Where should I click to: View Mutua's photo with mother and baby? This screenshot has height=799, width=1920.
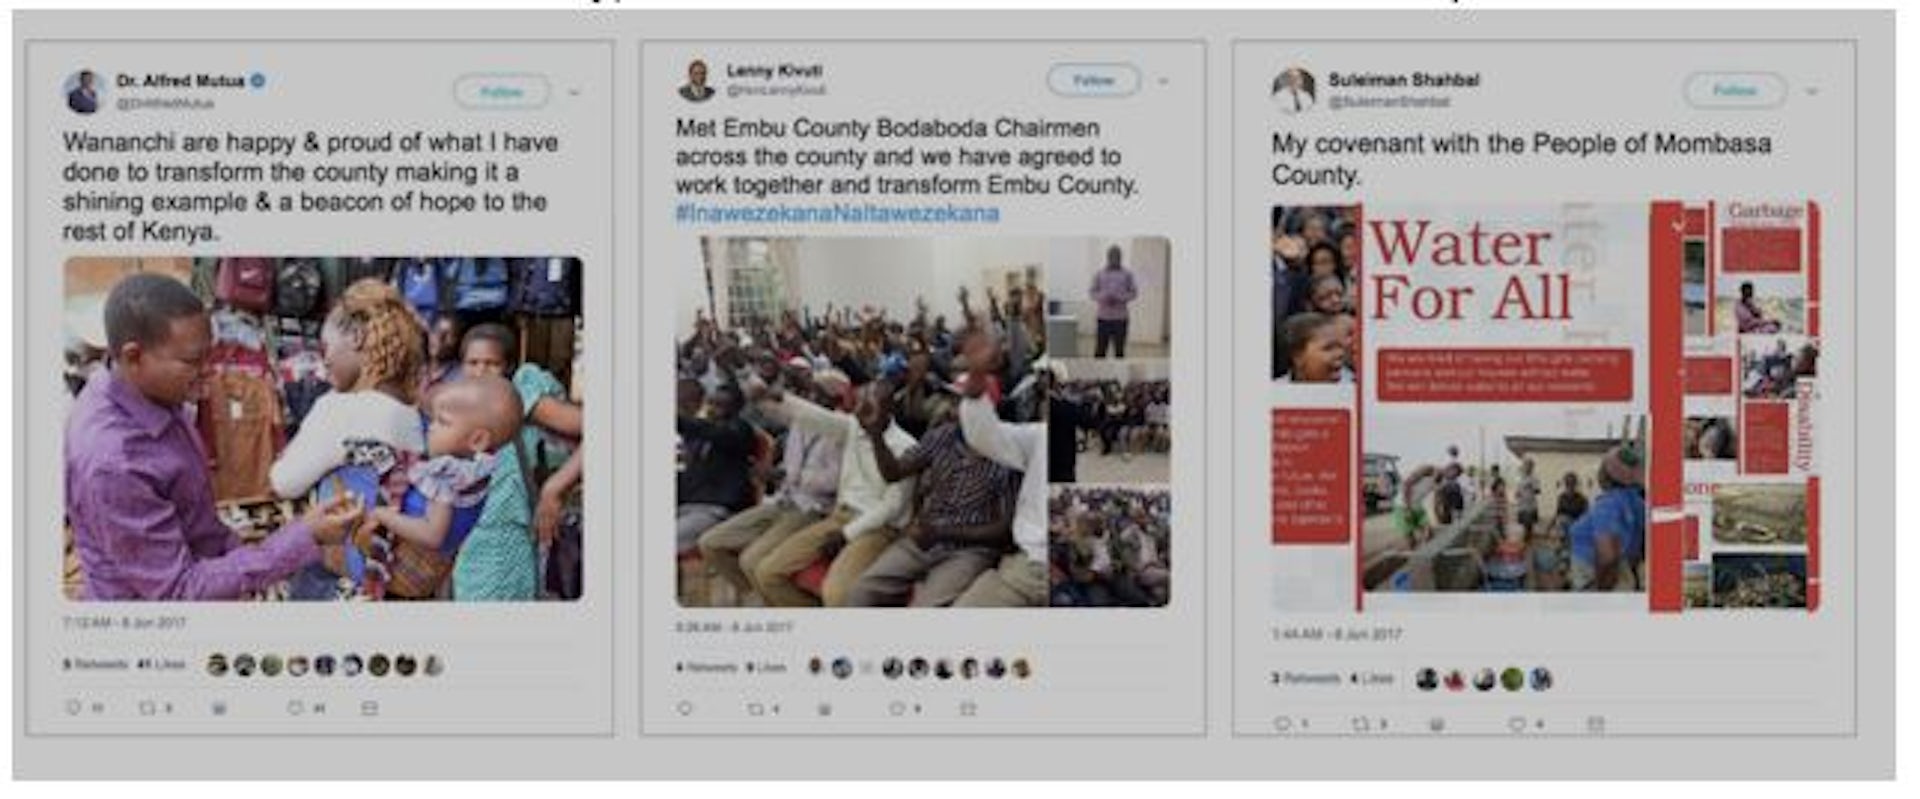pyautogui.click(x=323, y=428)
